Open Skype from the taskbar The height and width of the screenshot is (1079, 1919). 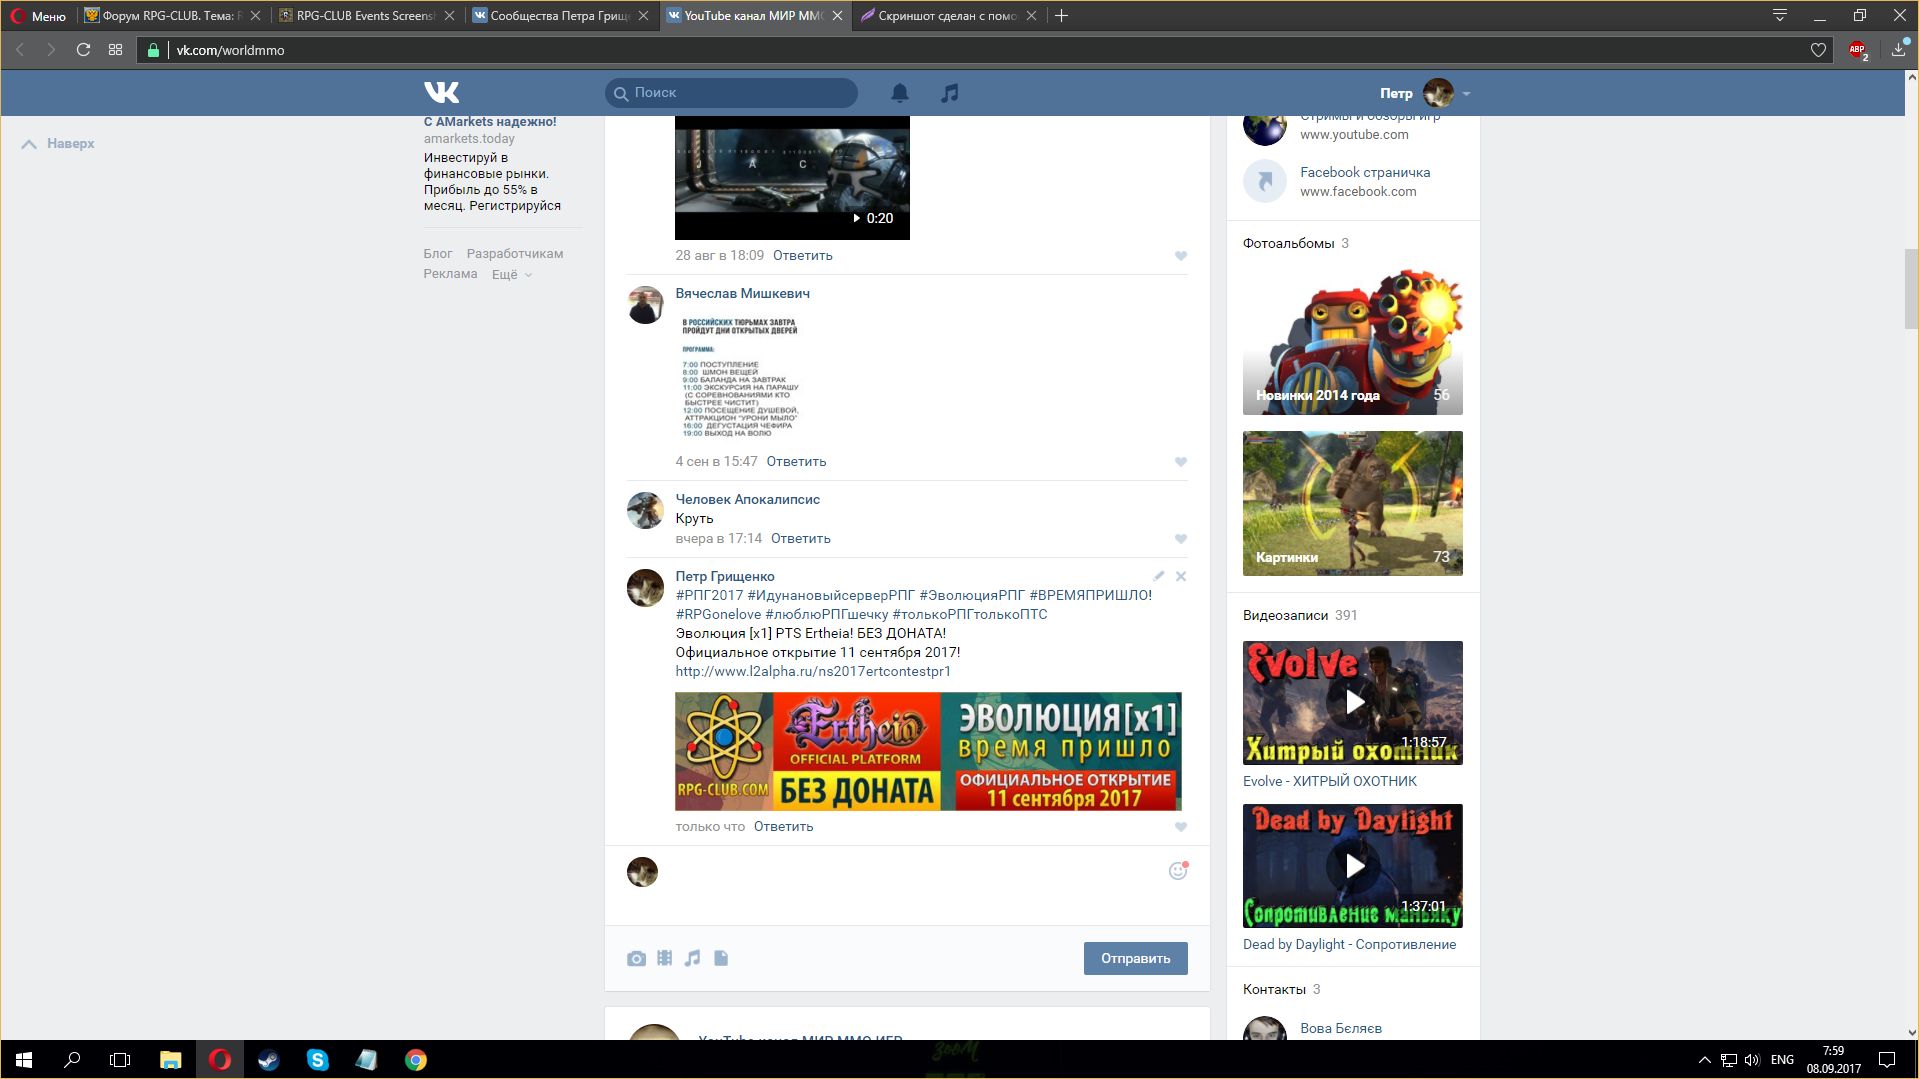(317, 1060)
